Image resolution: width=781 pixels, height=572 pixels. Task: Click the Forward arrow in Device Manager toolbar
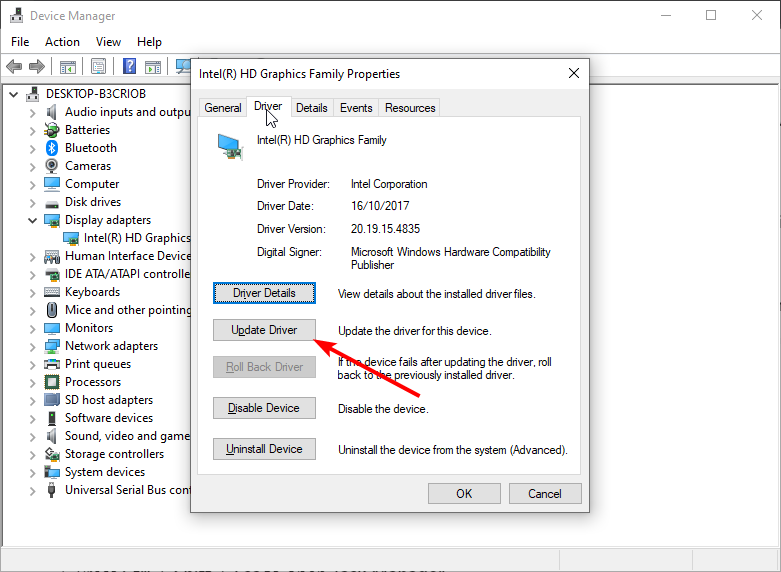coord(37,66)
